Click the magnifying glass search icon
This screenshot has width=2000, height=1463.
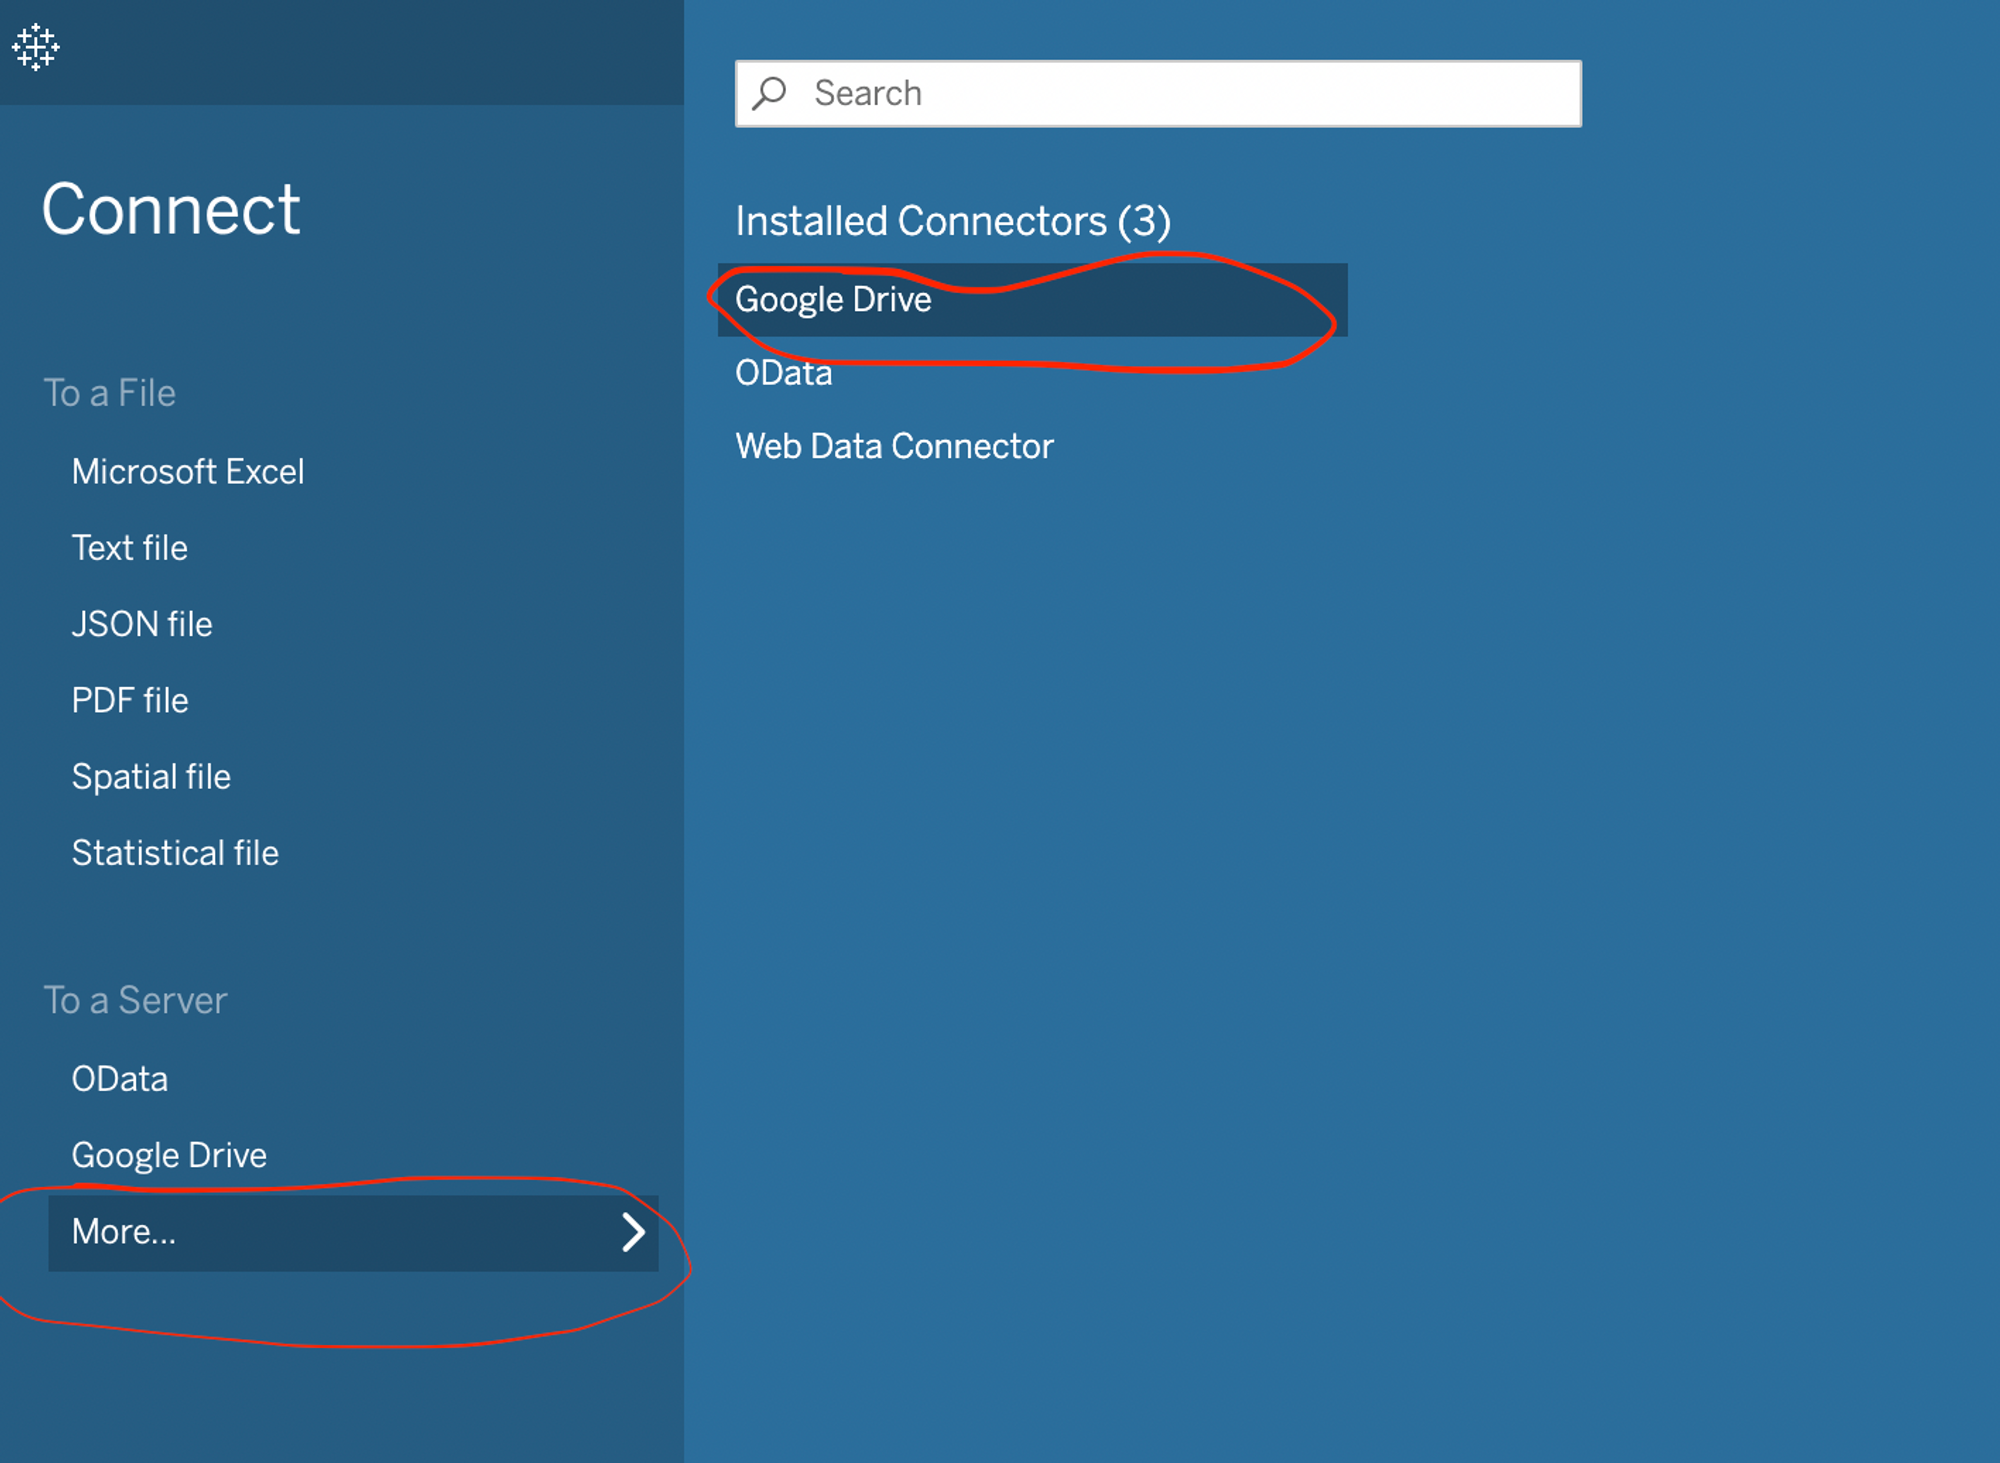click(x=770, y=93)
